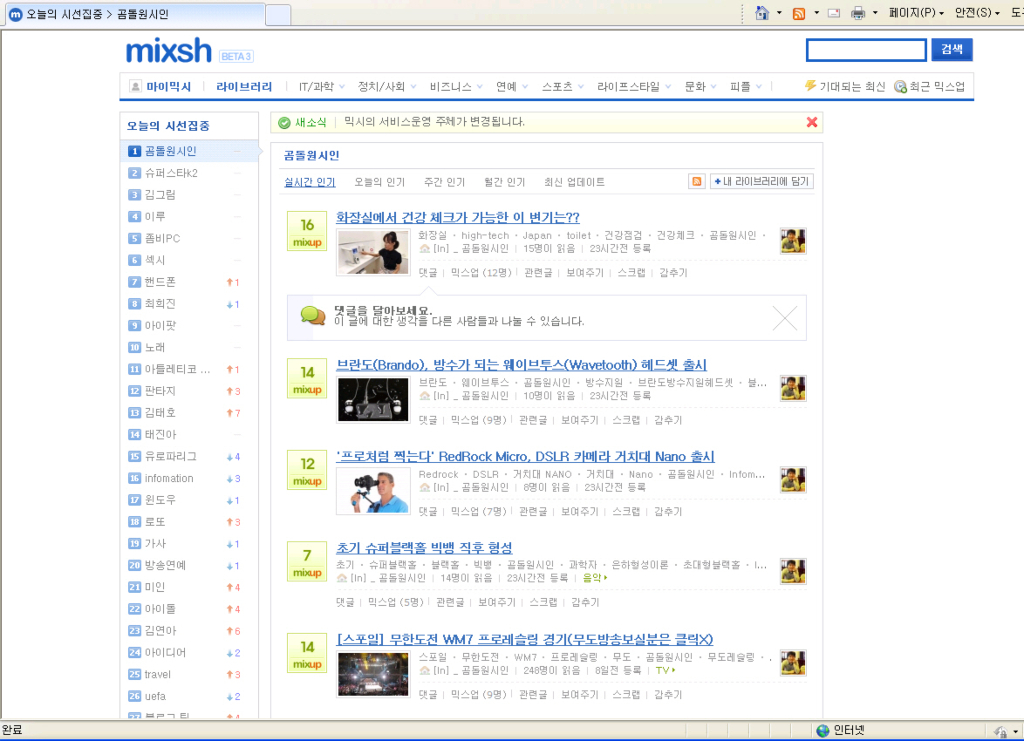The width and height of the screenshot is (1024, 741).
Task: Click the internet zone globe icon in status bar
Action: pyautogui.click(x=823, y=731)
